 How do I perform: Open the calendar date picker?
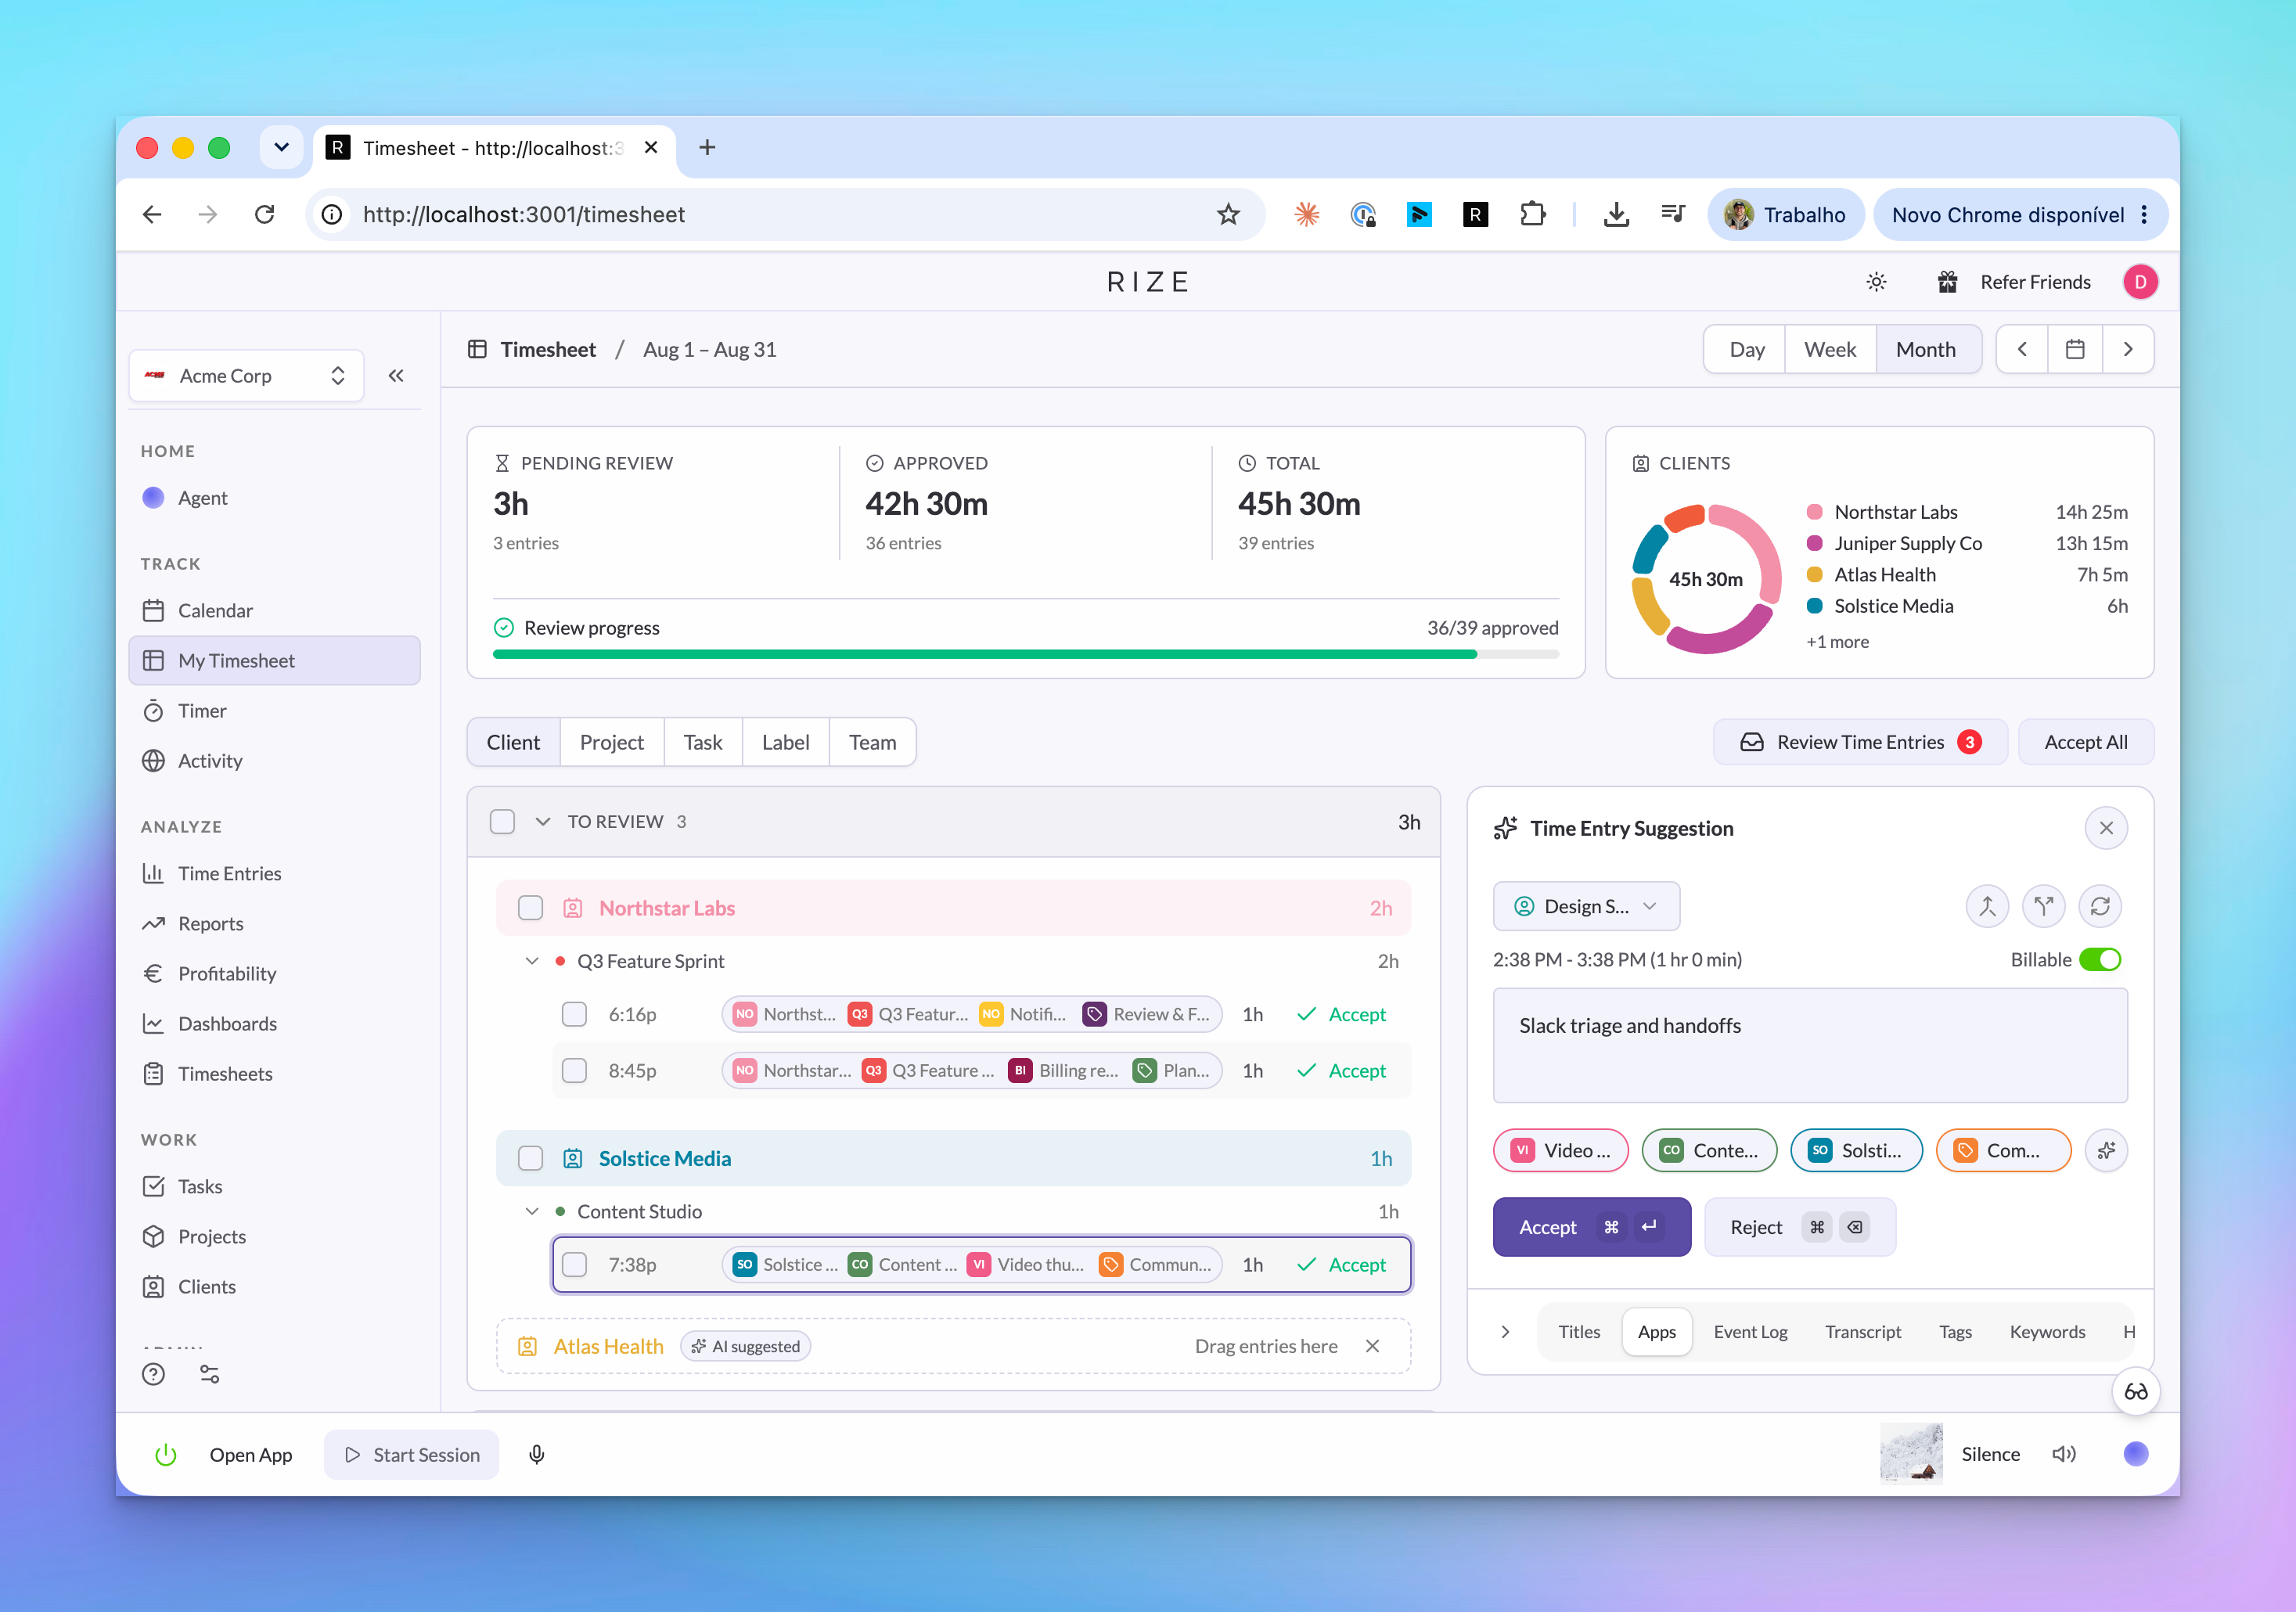[x=2075, y=349]
